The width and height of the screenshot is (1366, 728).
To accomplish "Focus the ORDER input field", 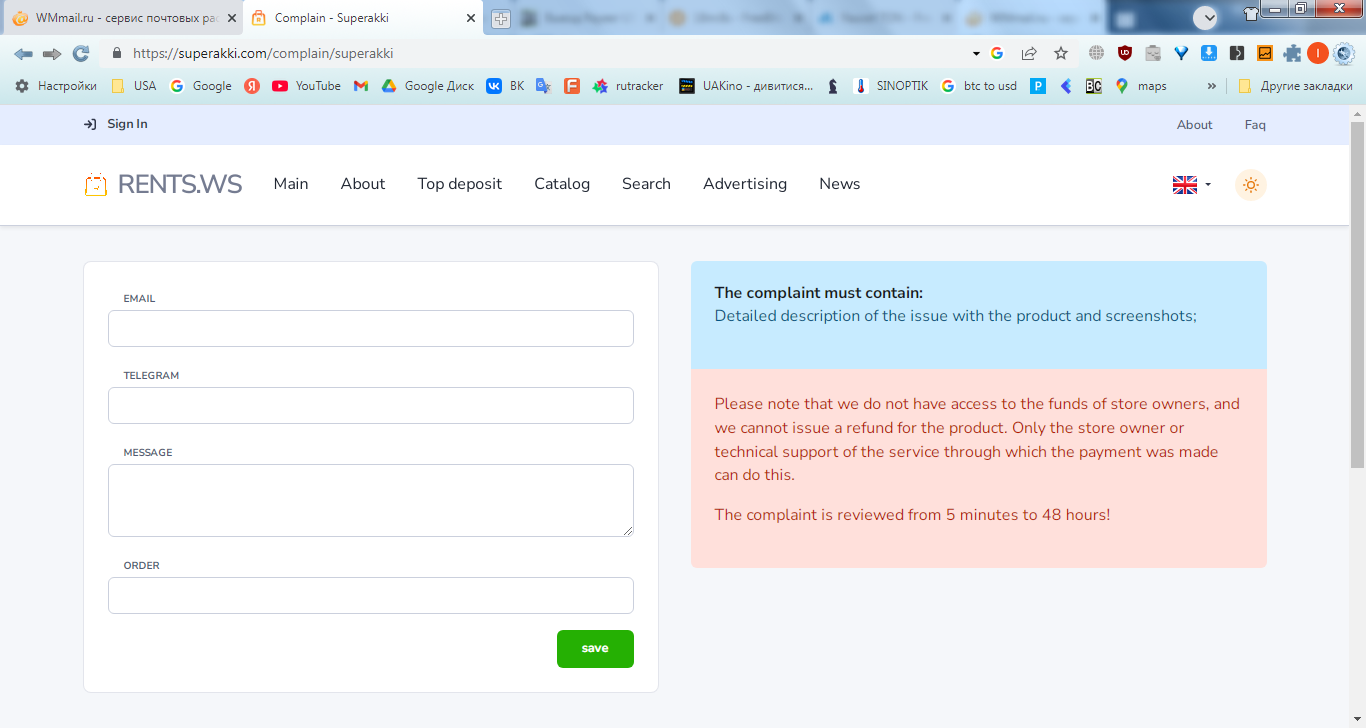I will click(x=371, y=595).
